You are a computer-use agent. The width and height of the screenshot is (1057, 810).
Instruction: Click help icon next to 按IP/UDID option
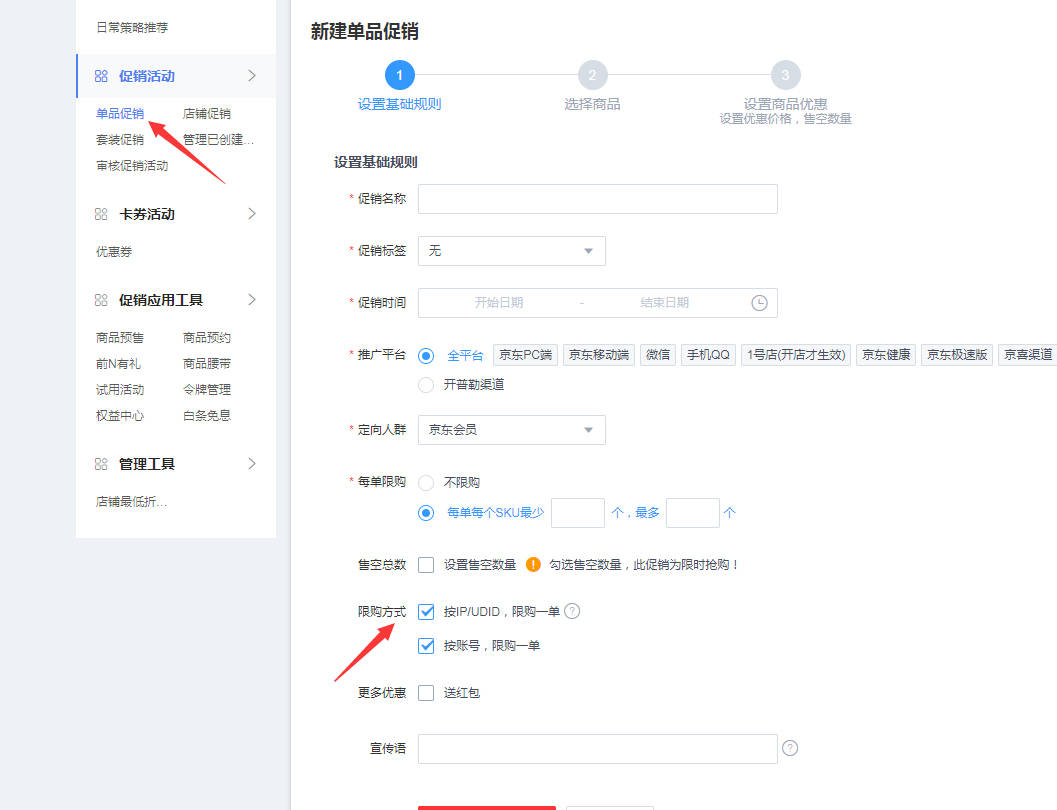572,611
